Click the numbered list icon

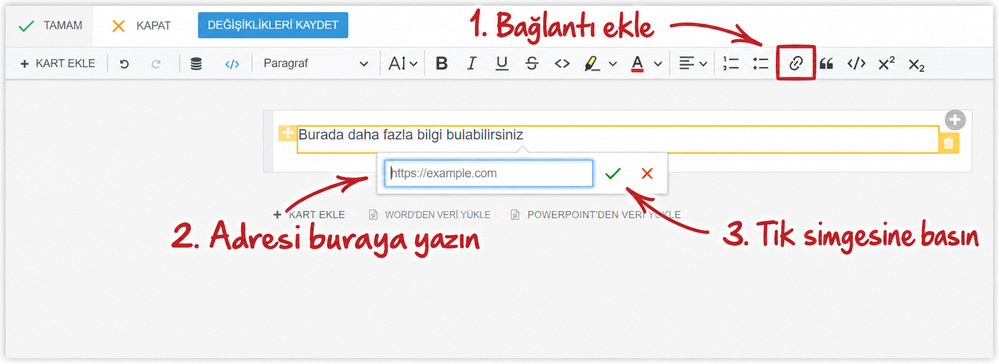coord(731,64)
